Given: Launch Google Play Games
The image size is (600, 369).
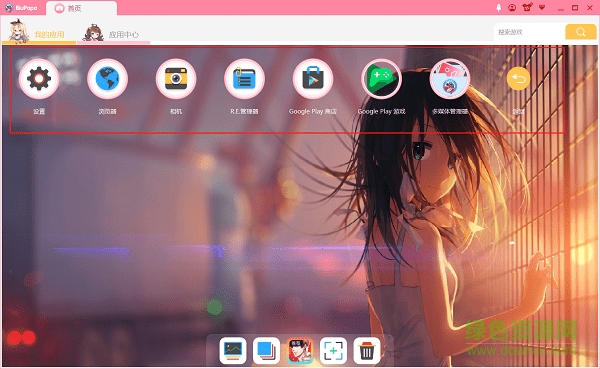Looking at the screenshot, I should coord(381,79).
